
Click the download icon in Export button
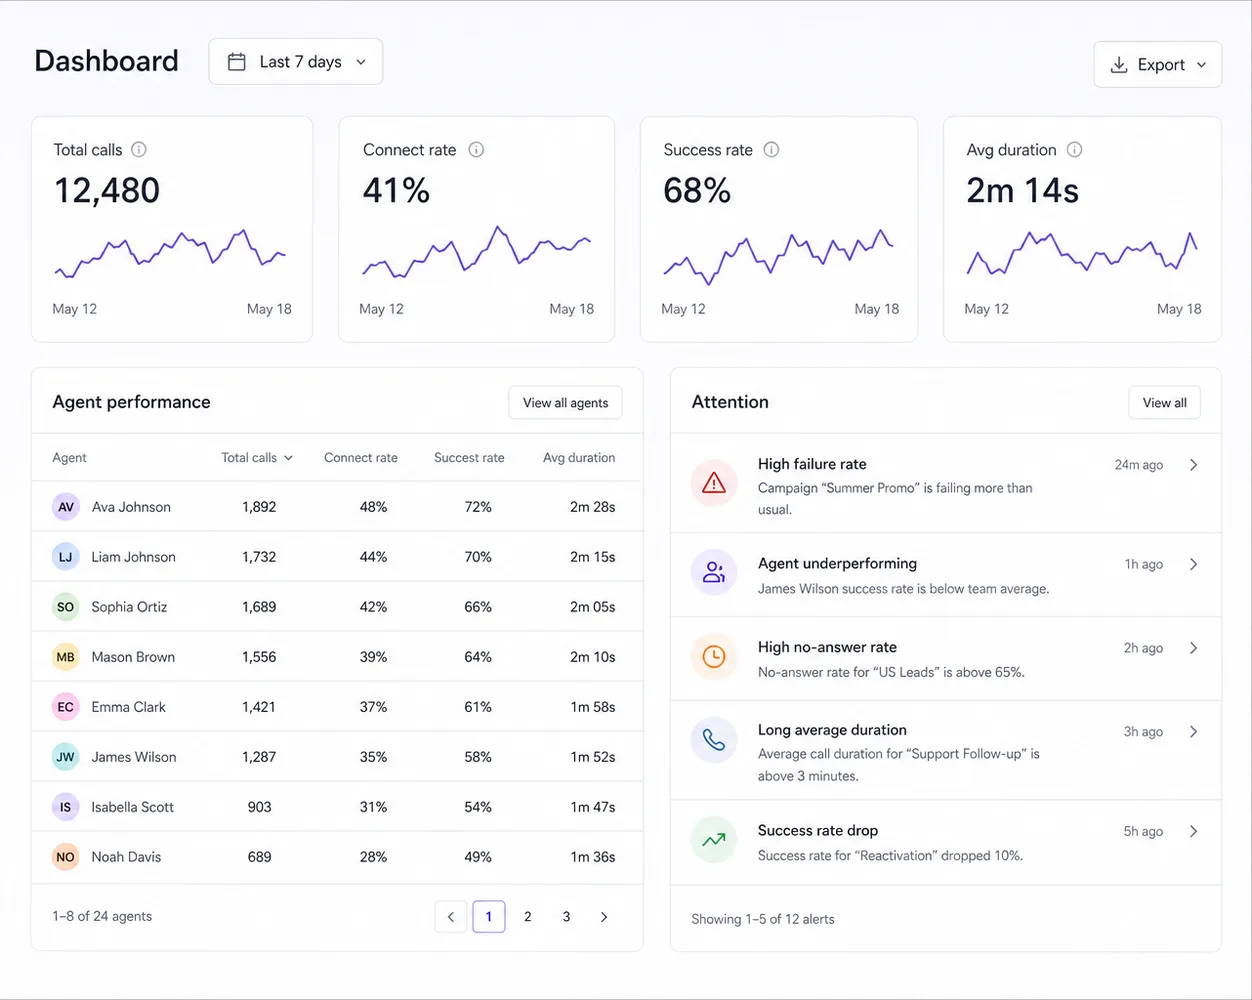point(1119,65)
